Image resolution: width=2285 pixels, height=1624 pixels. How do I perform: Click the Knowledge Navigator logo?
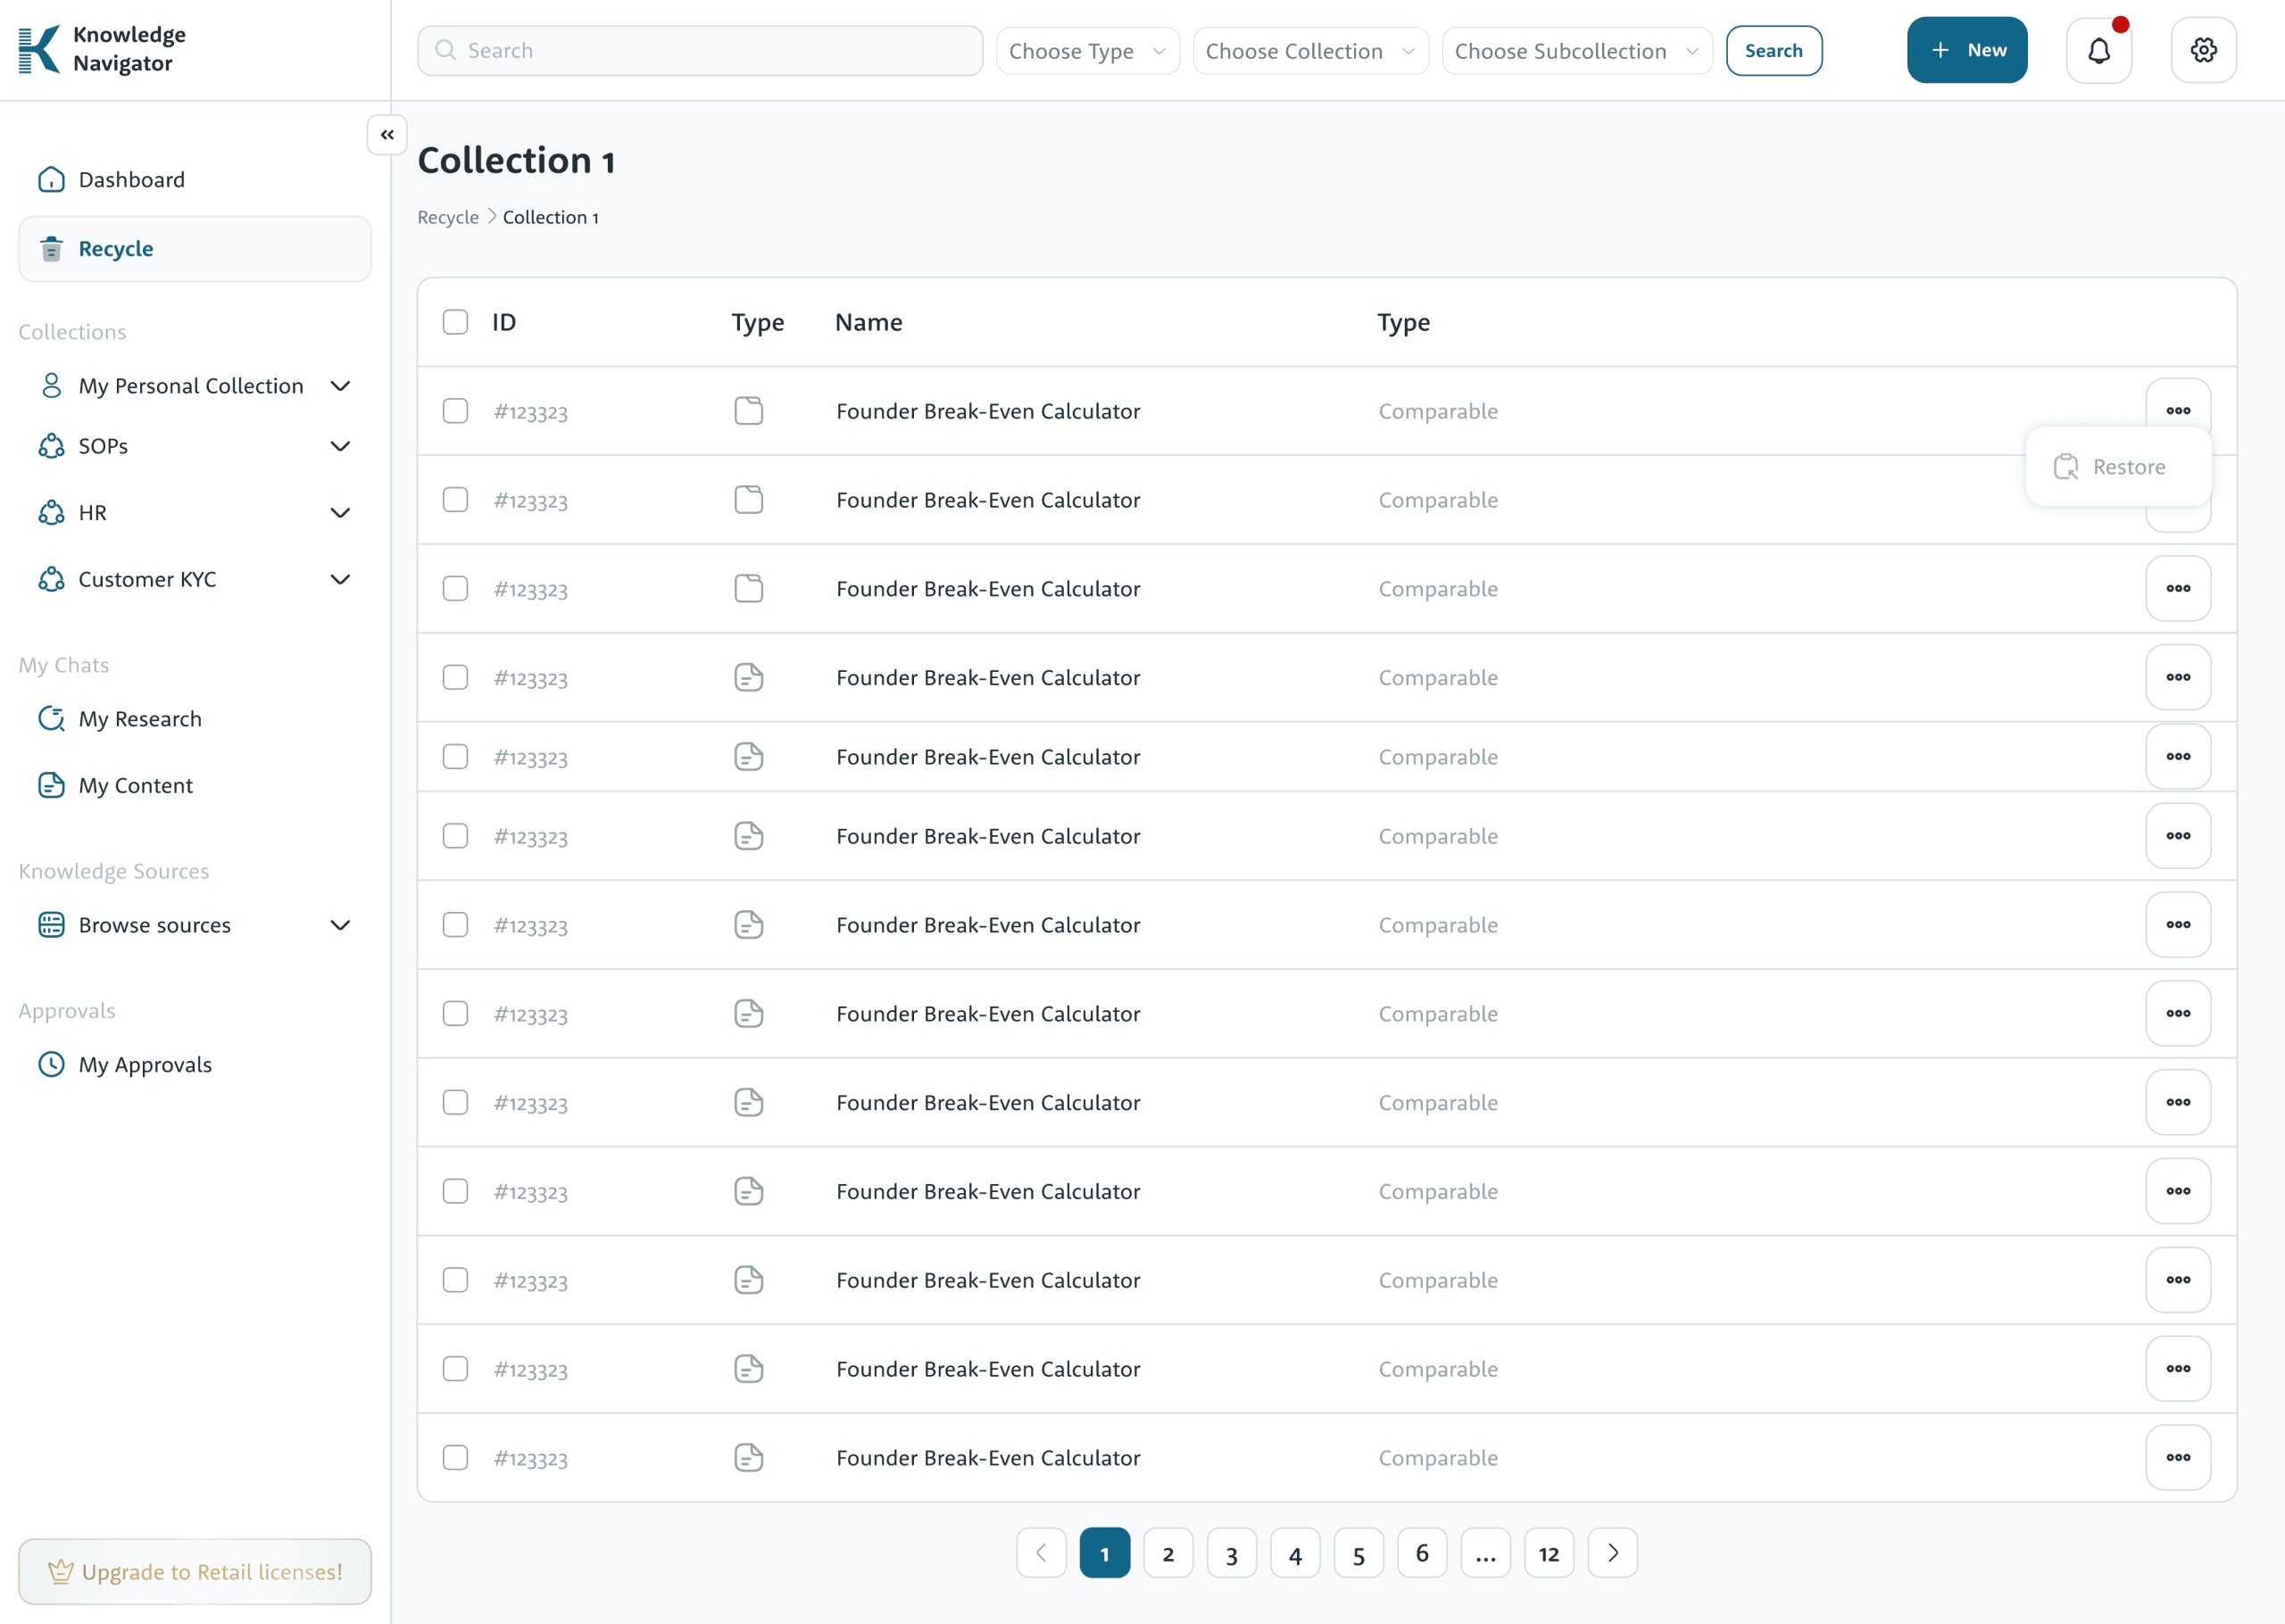pyautogui.click(x=102, y=49)
